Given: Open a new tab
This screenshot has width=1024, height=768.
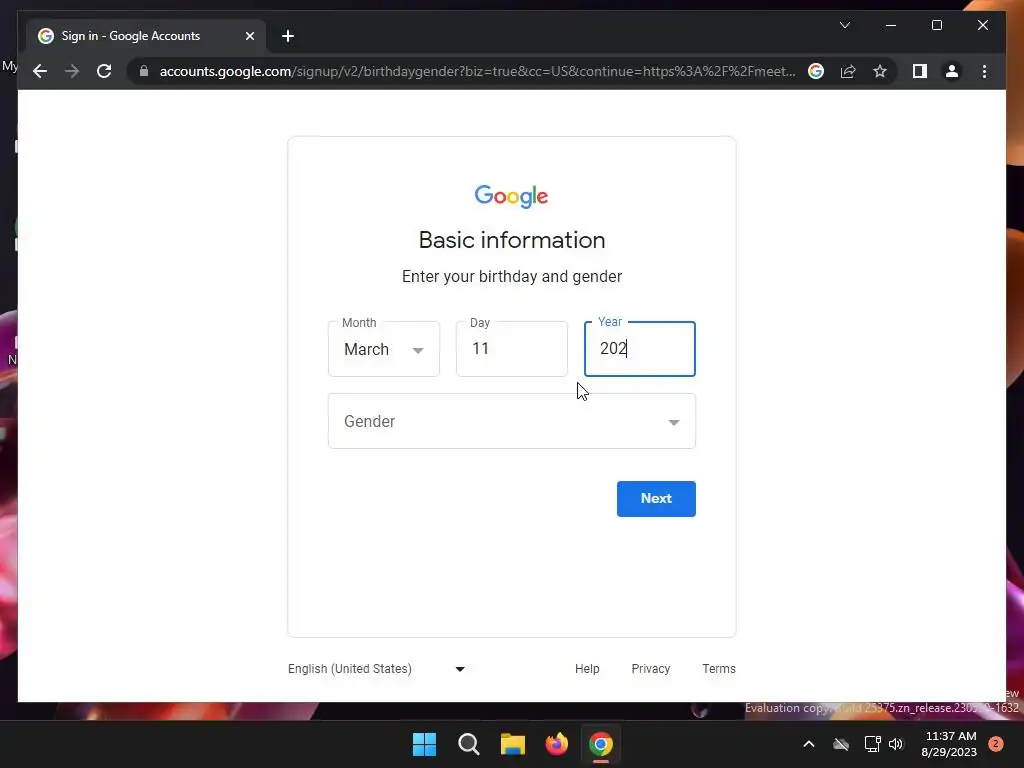Looking at the screenshot, I should click(288, 36).
